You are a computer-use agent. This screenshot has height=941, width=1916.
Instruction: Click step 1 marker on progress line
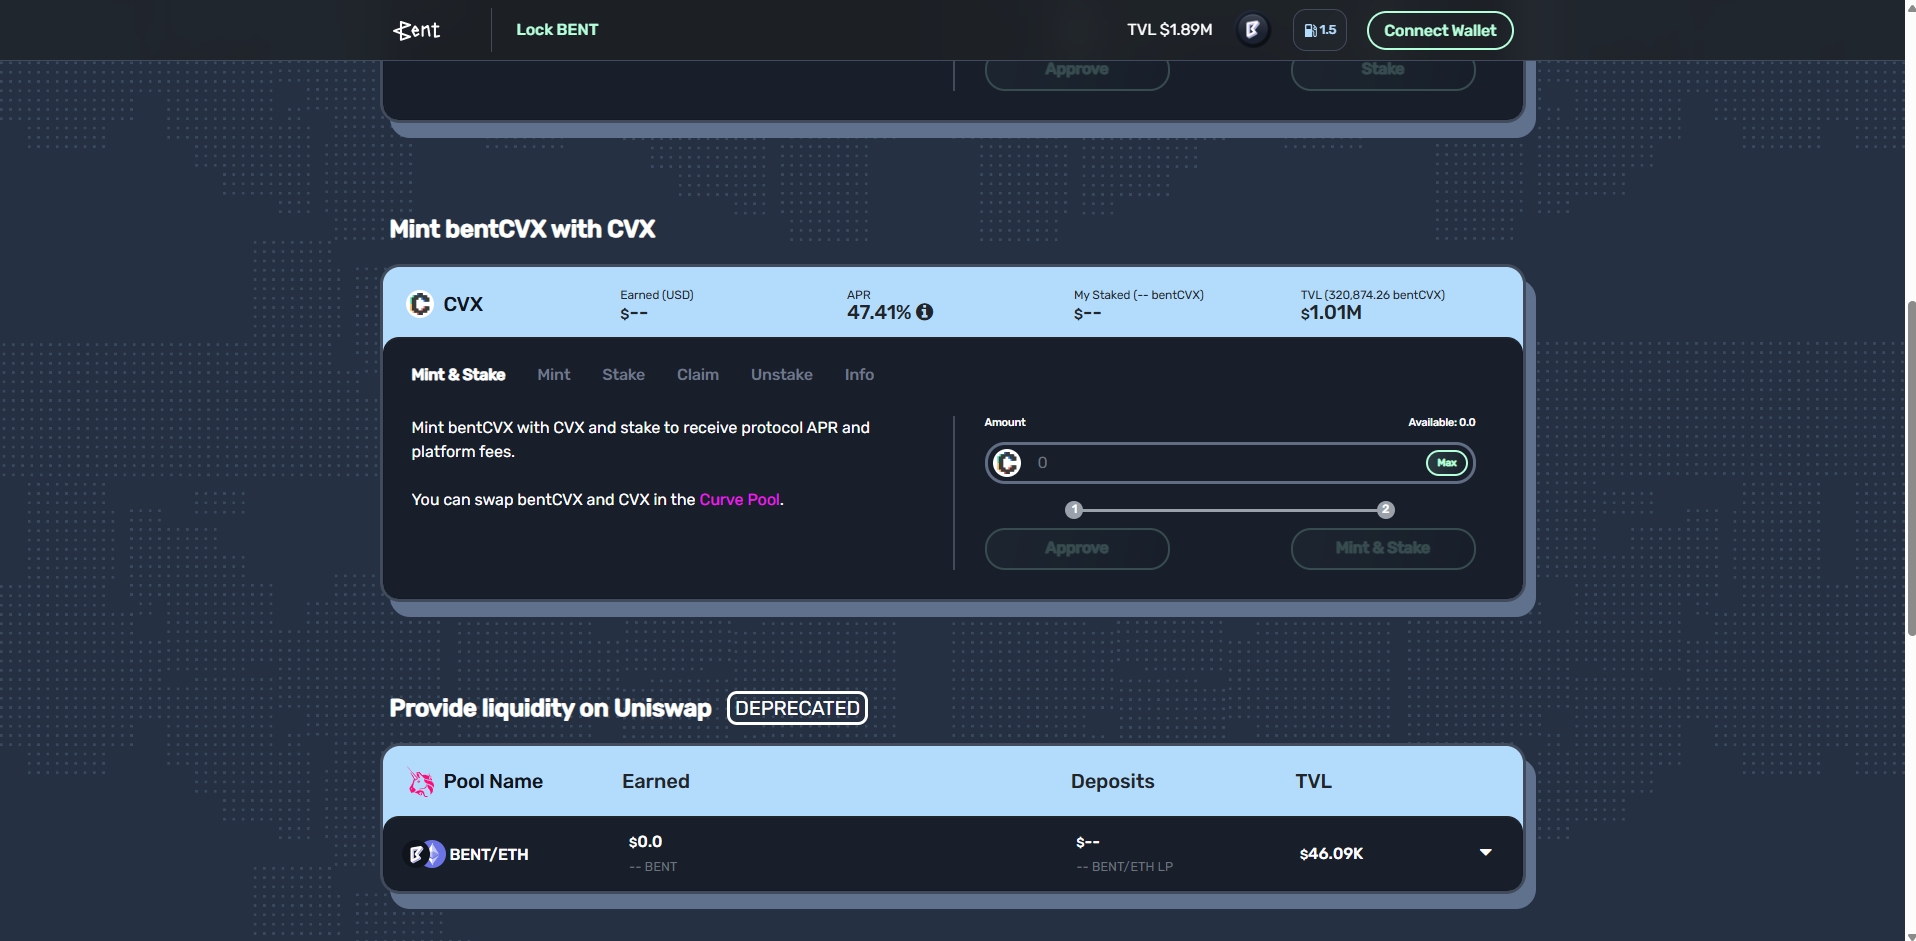click(1074, 510)
